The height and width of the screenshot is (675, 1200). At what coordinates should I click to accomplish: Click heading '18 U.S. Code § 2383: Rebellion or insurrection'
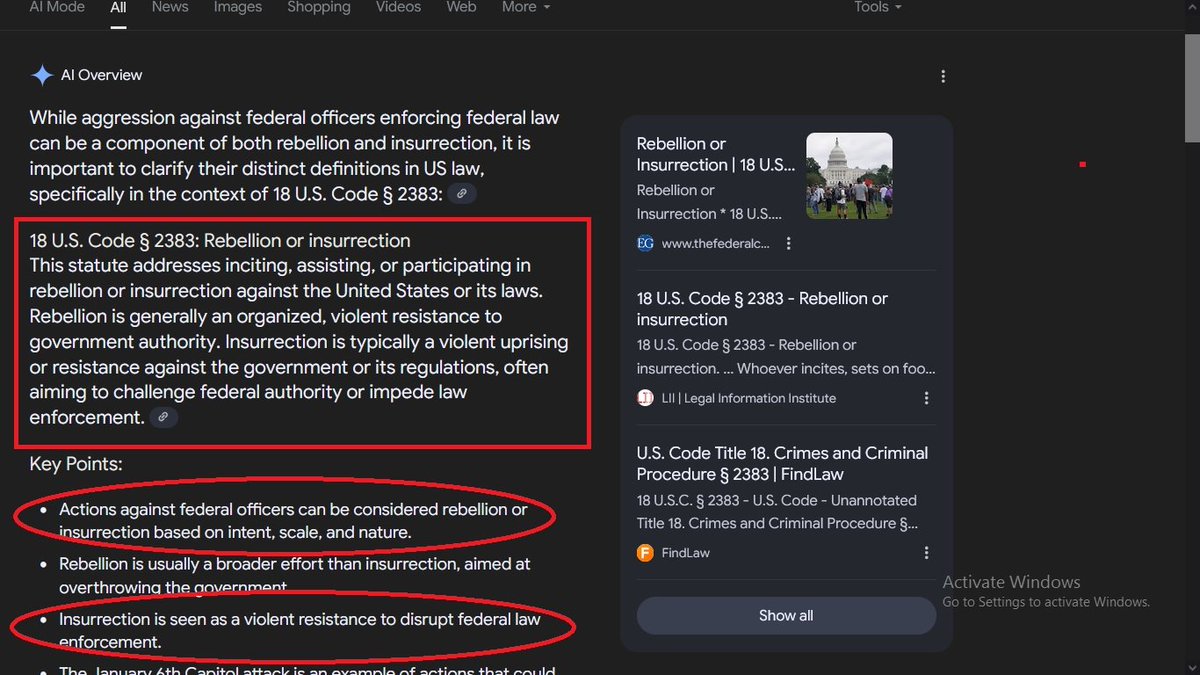220,241
